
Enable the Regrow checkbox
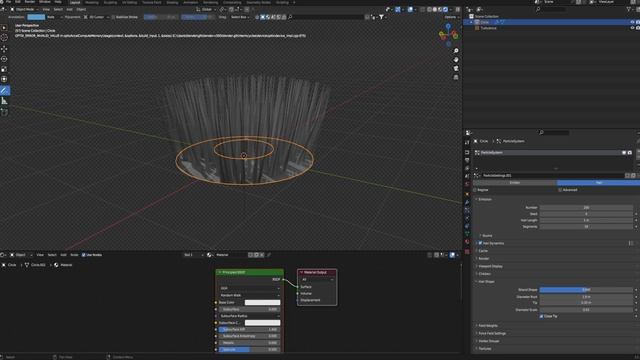(x=475, y=190)
